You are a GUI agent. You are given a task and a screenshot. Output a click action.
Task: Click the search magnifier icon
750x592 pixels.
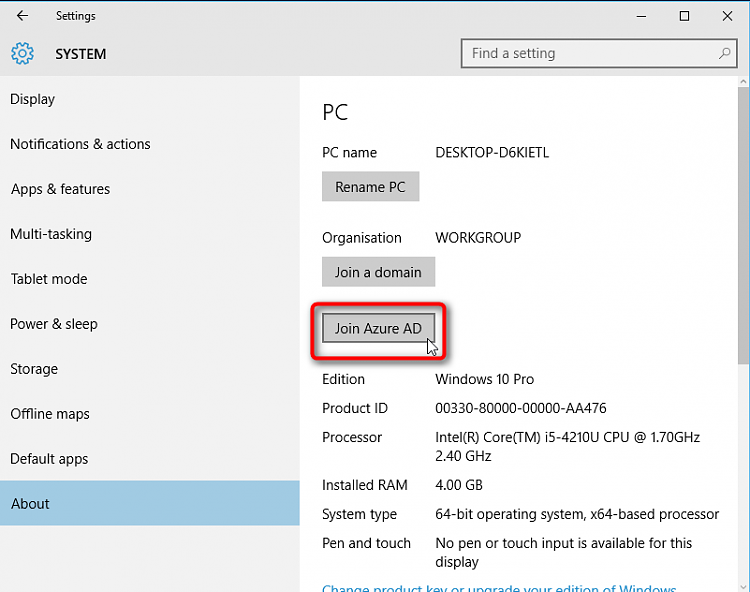click(x=724, y=53)
